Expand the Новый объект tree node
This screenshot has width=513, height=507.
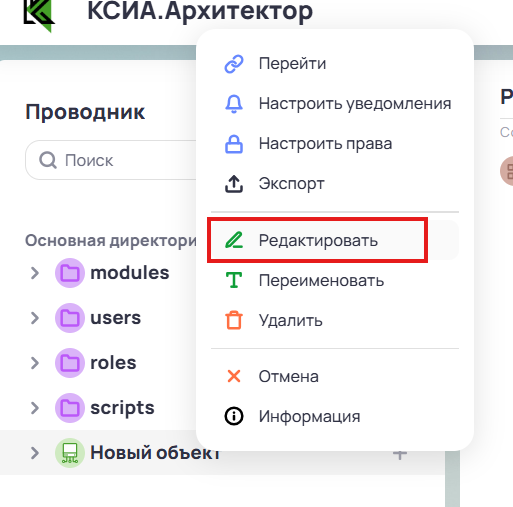[x=35, y=453]
